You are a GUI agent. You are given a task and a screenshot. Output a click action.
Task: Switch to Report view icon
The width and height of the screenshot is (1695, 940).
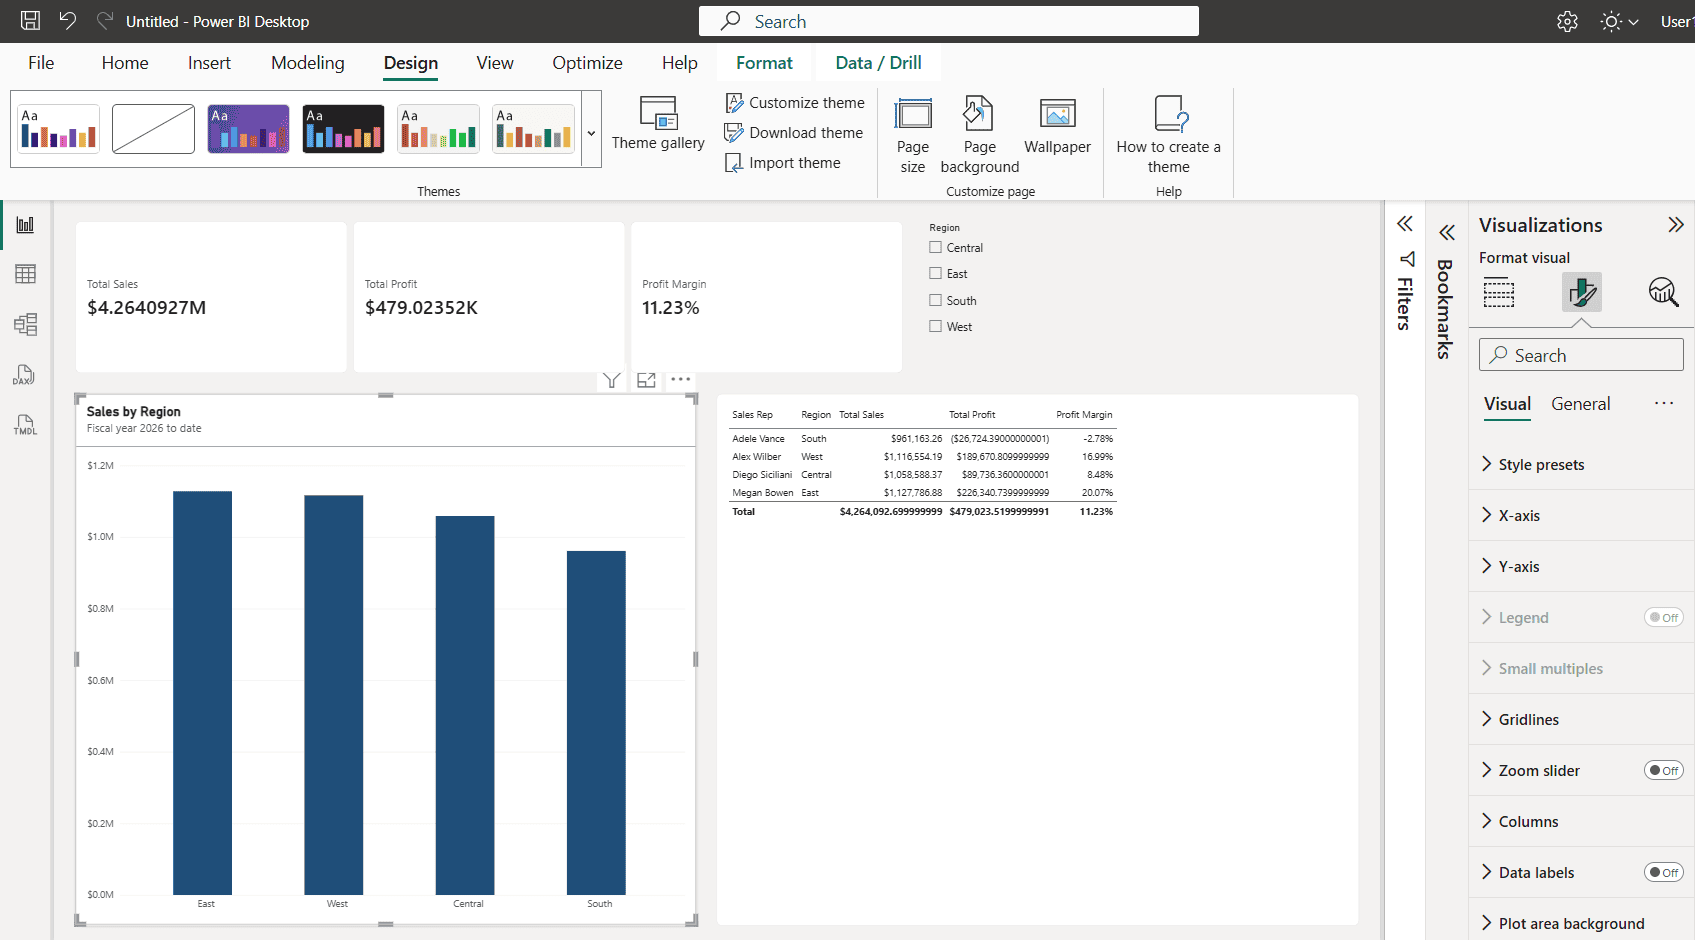(26, 225)
